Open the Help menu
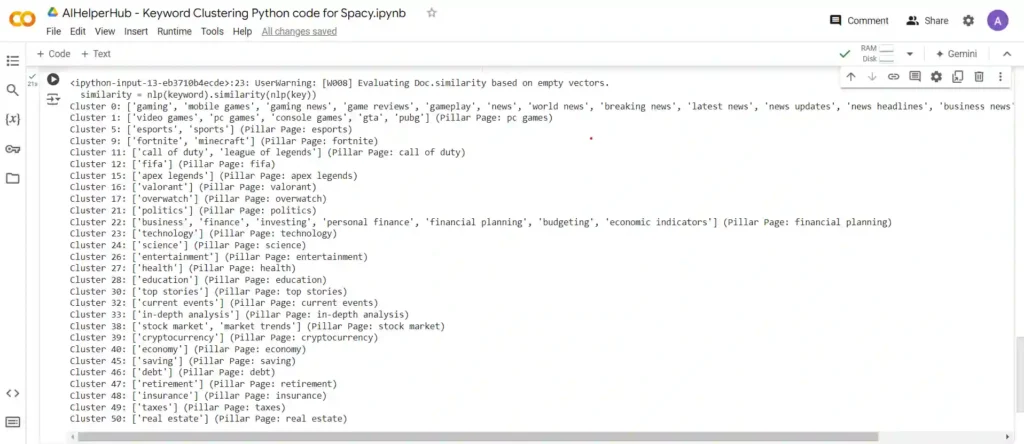Screen dimensions: 1024x444 (242, 31)
